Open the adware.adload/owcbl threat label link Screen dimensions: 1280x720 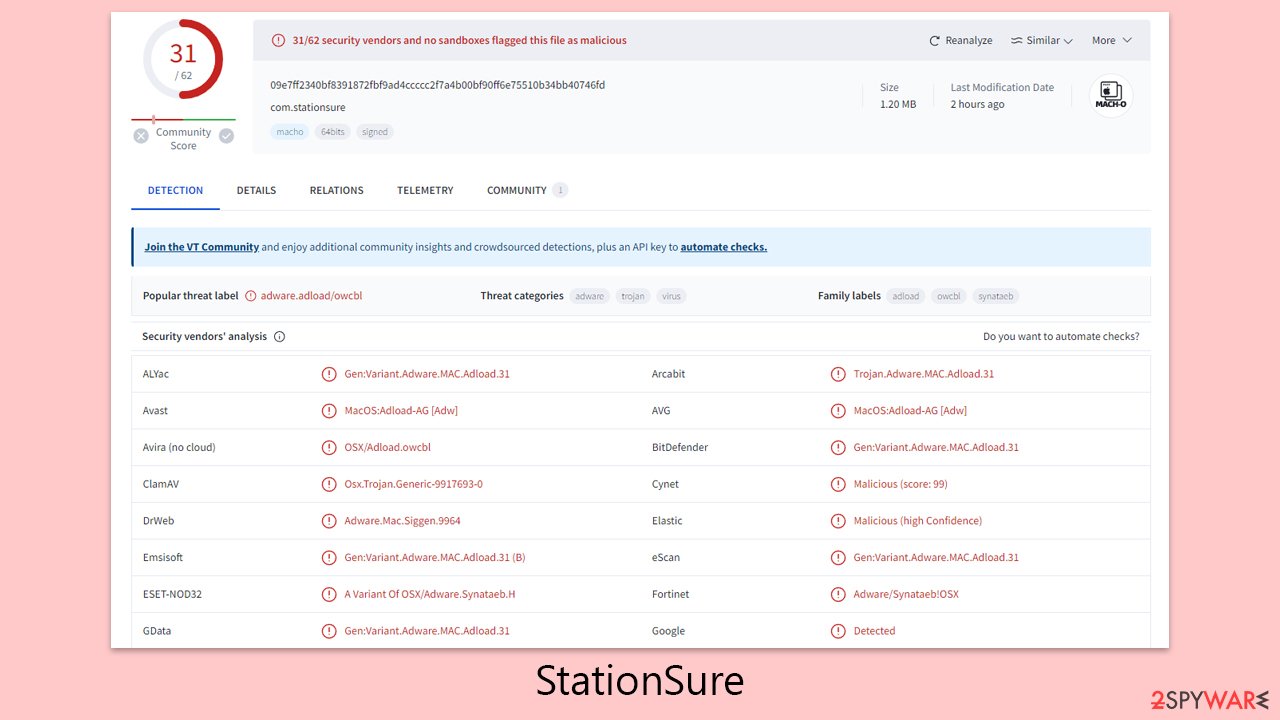pyautogui.click(x=311, y=295)
